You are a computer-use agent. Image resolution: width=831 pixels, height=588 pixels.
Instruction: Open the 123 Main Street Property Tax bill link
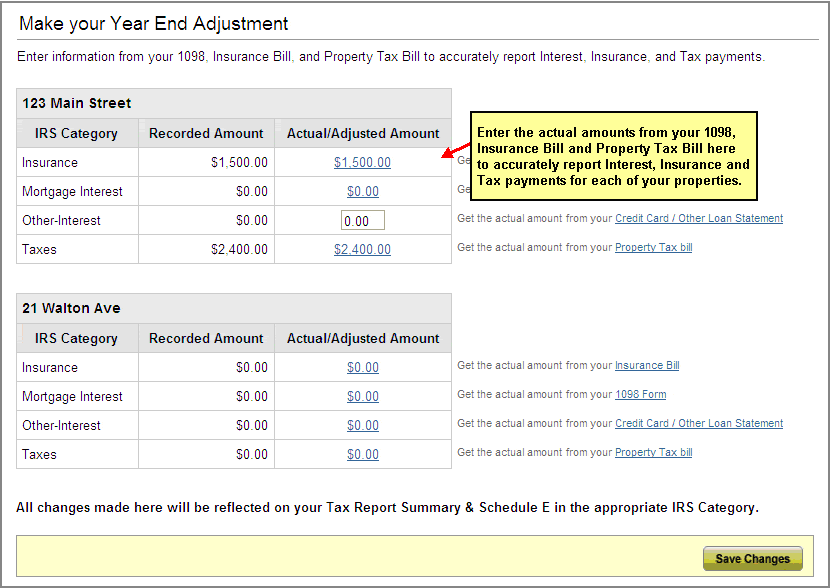coord(653,247)
